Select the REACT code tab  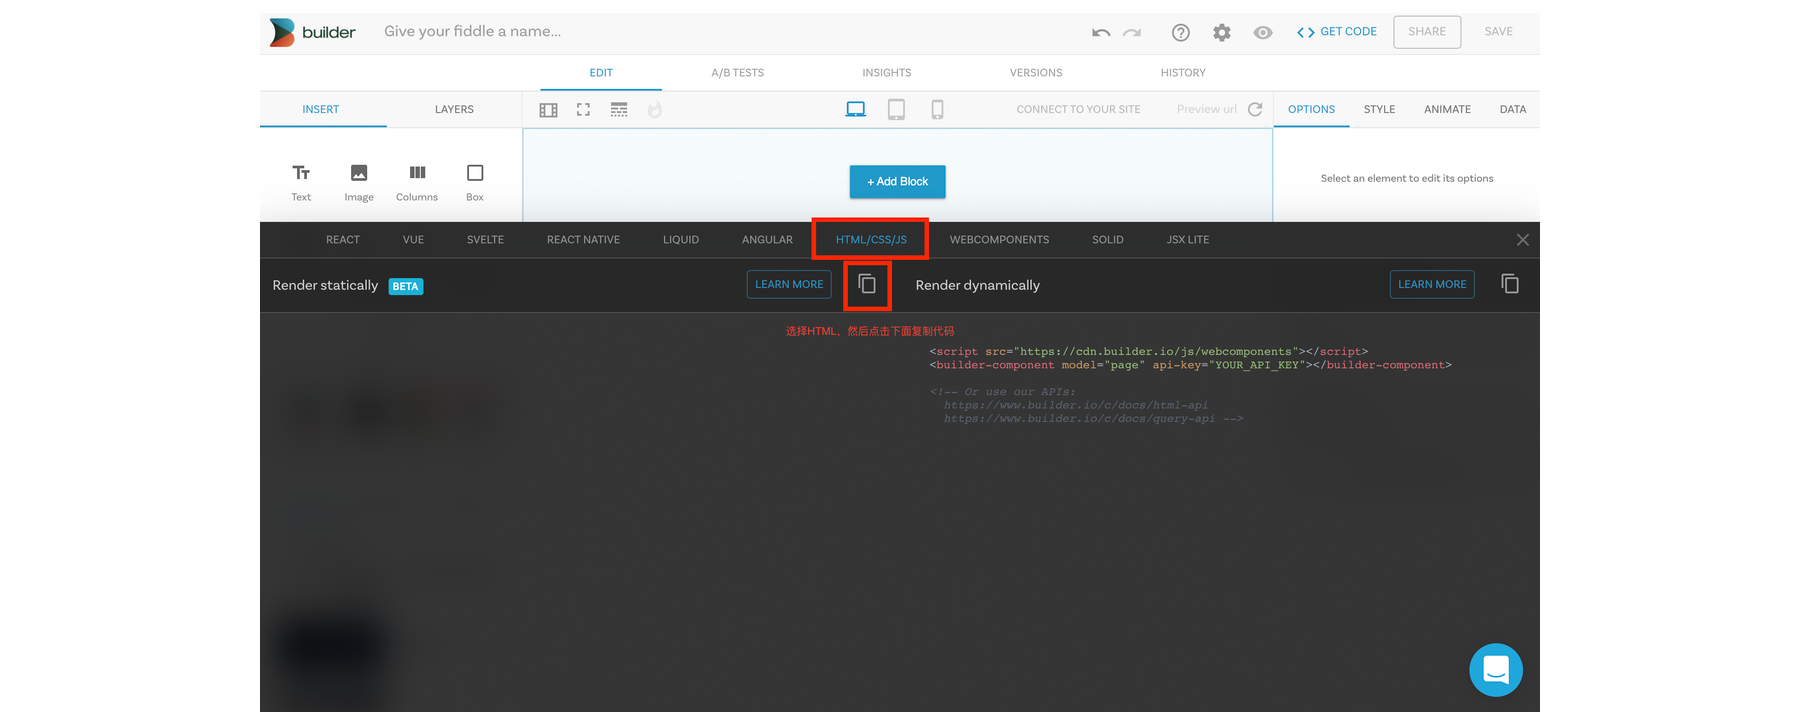pyautogui.click(x=343, y=240)
